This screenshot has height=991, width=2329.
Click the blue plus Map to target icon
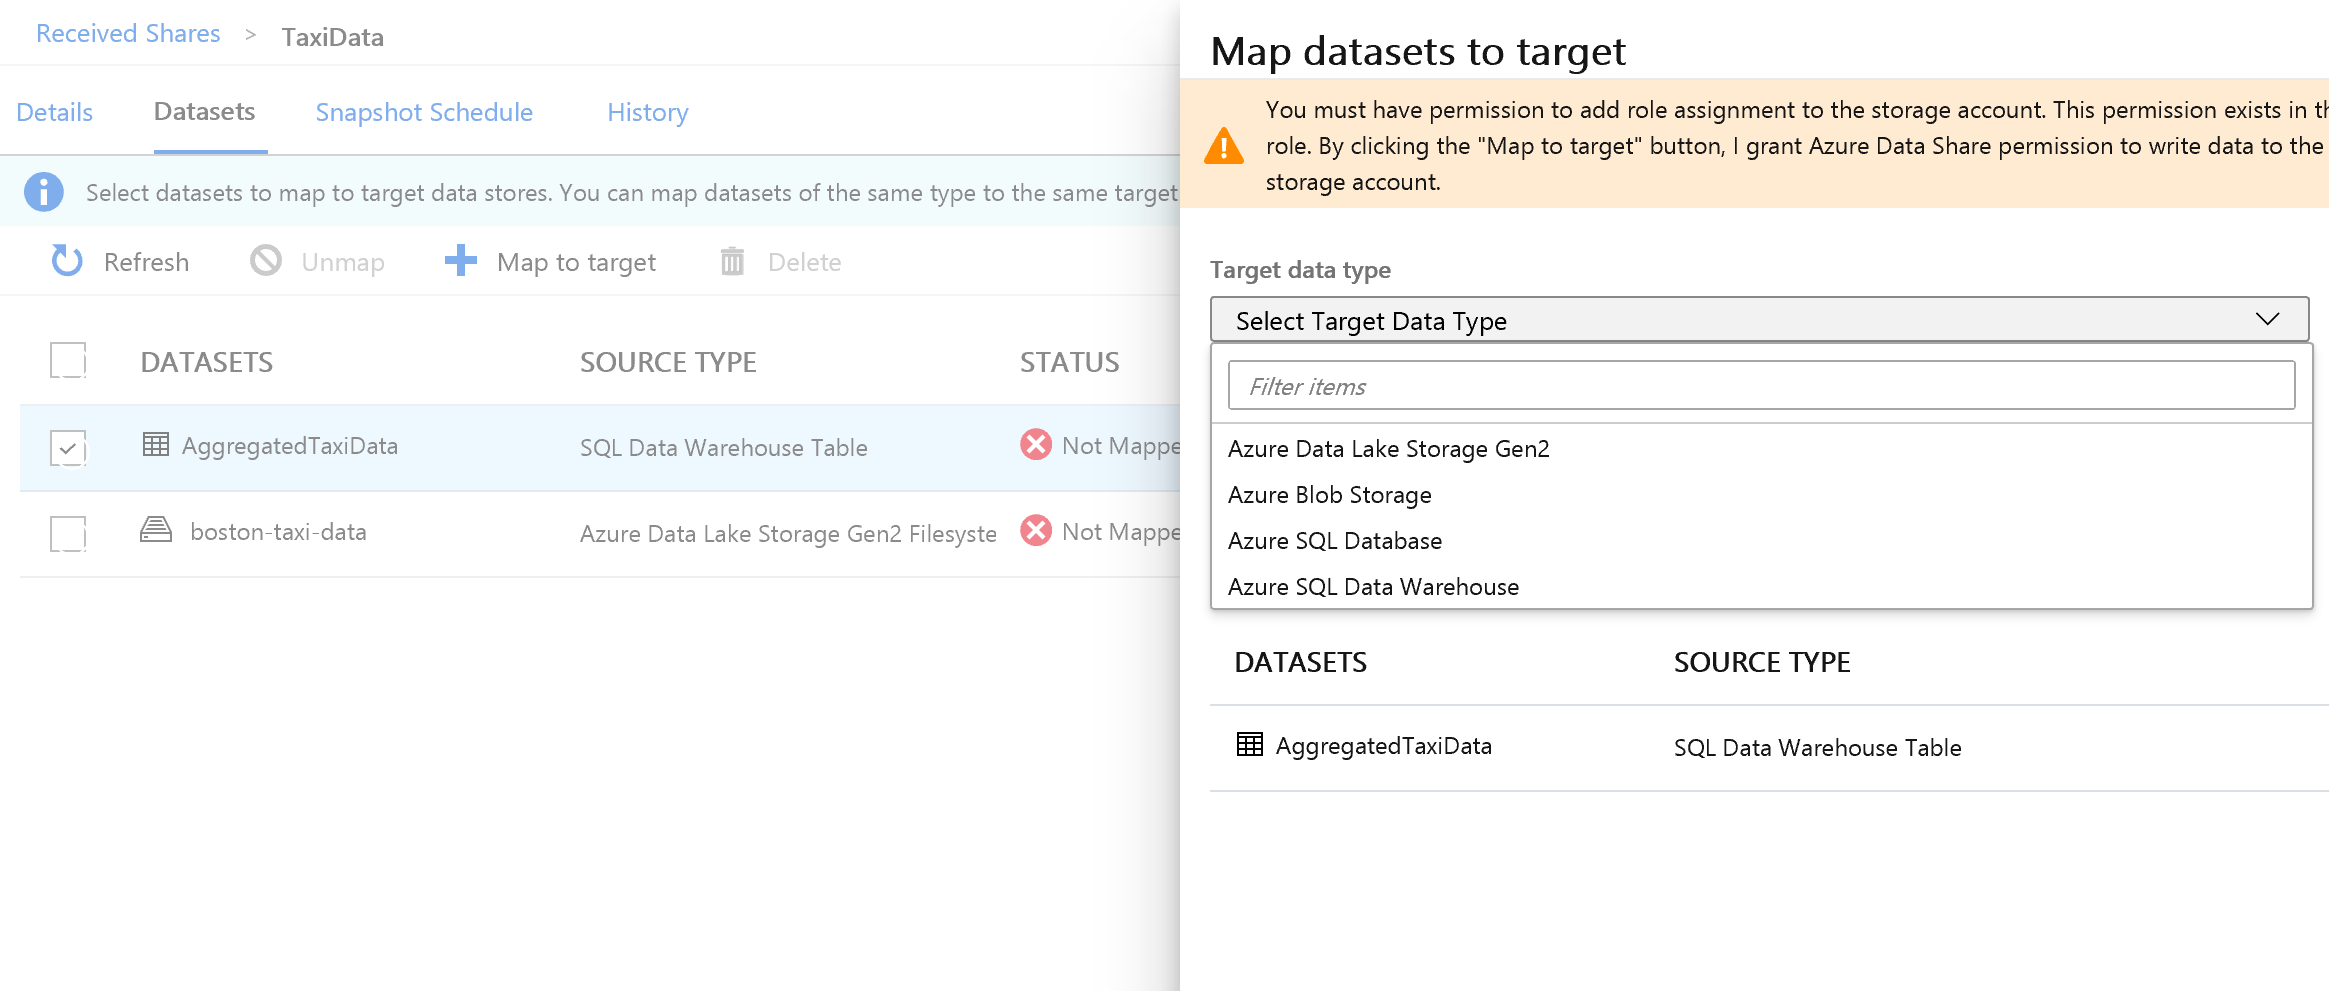tap(461, 260)
